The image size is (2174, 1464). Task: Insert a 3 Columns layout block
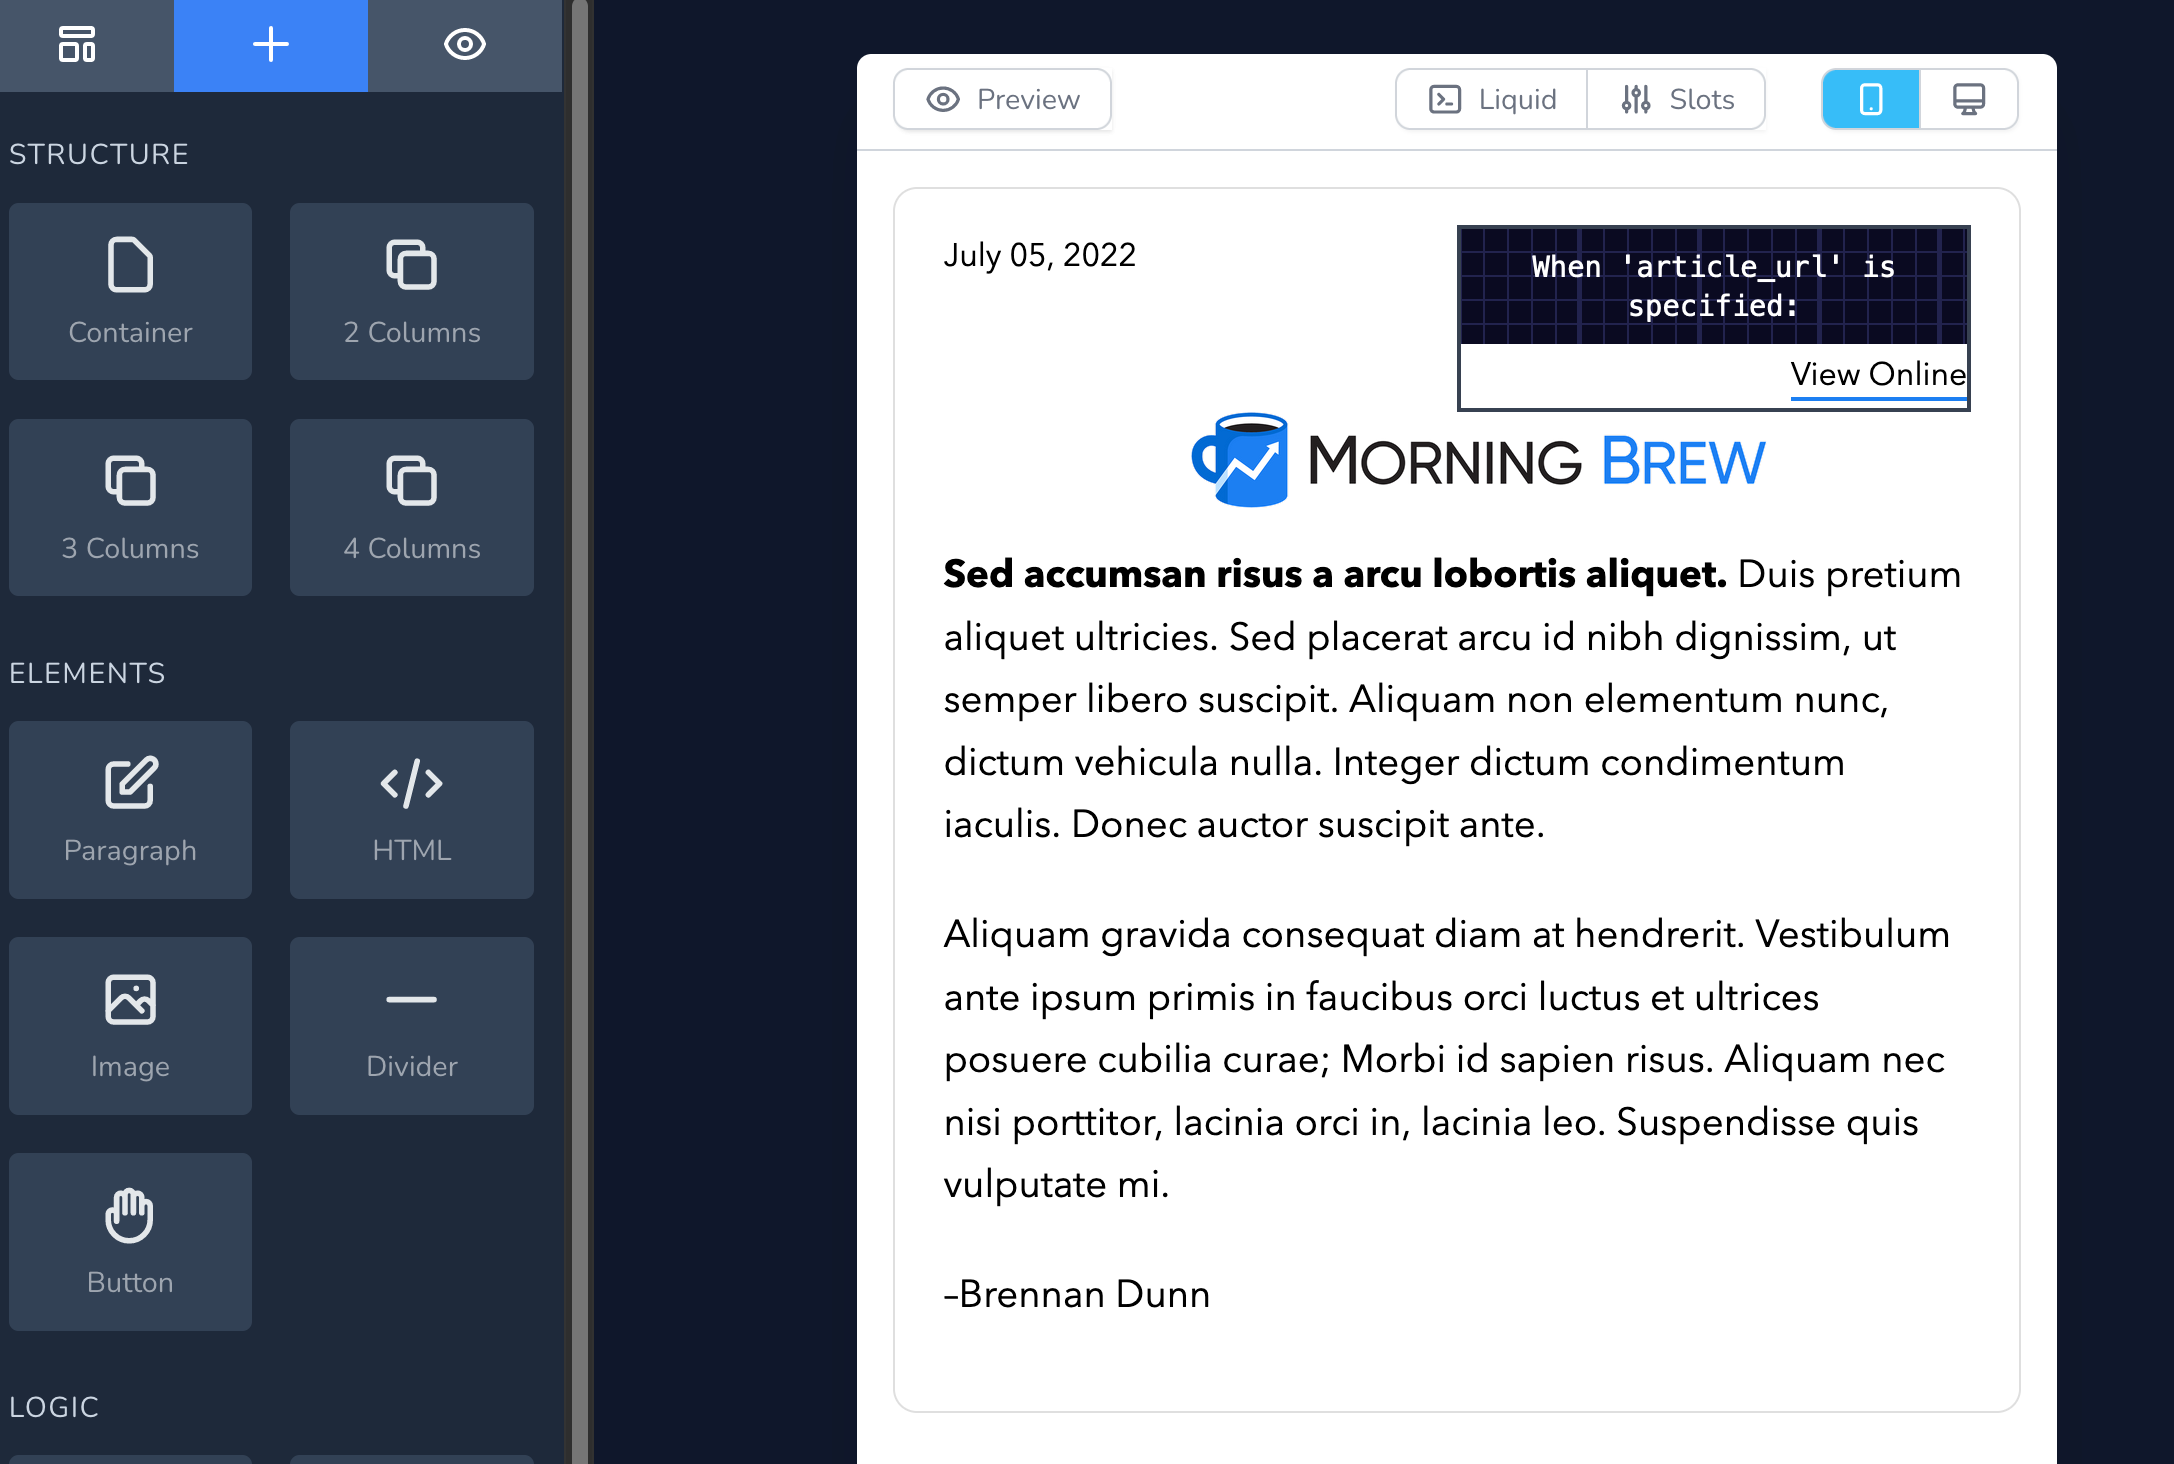[130, 507]
